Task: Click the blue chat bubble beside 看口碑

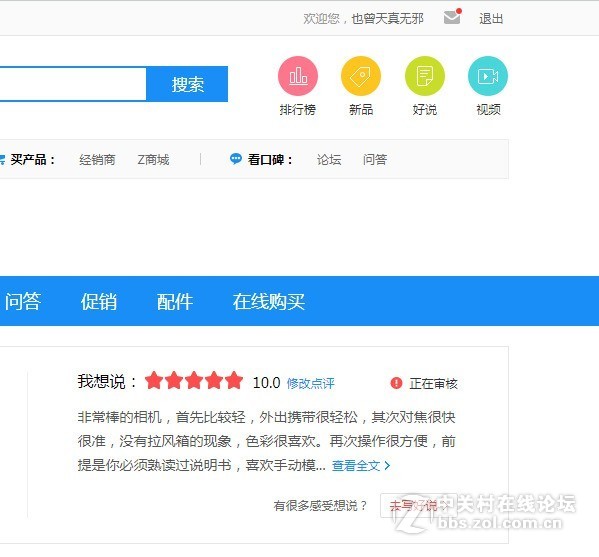Action: pyautogui.click(x=236, y=159)
